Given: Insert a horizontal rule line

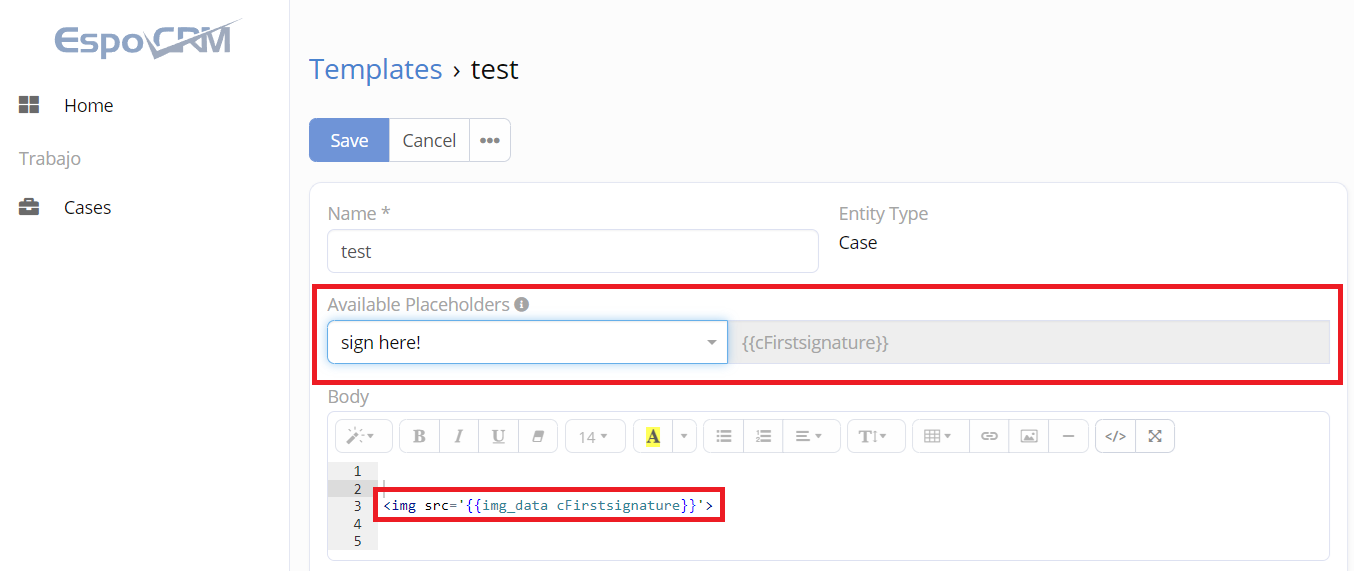Looking at the screenshot, I should click(x=1068, y=436).
